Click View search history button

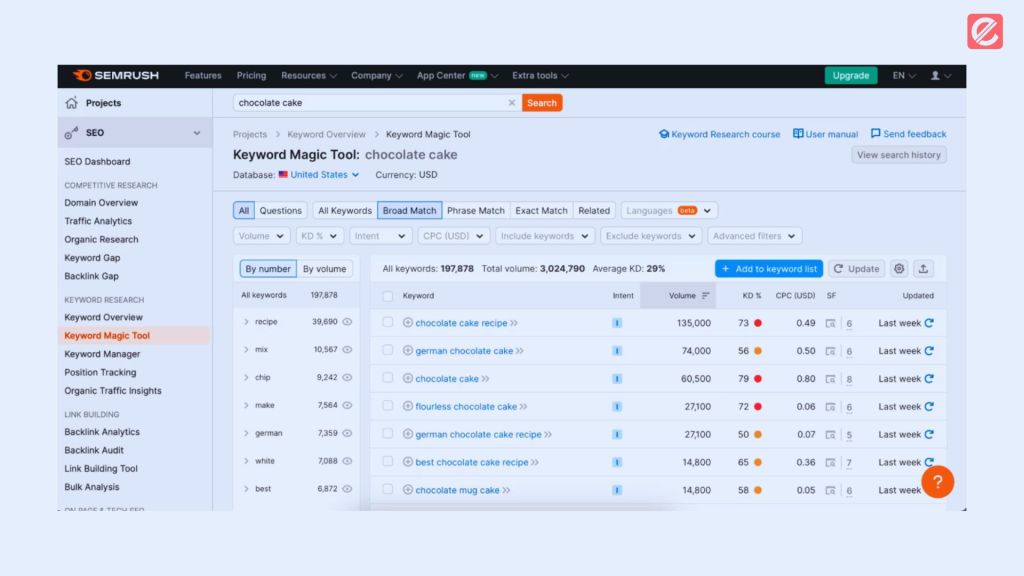(899, 155)
